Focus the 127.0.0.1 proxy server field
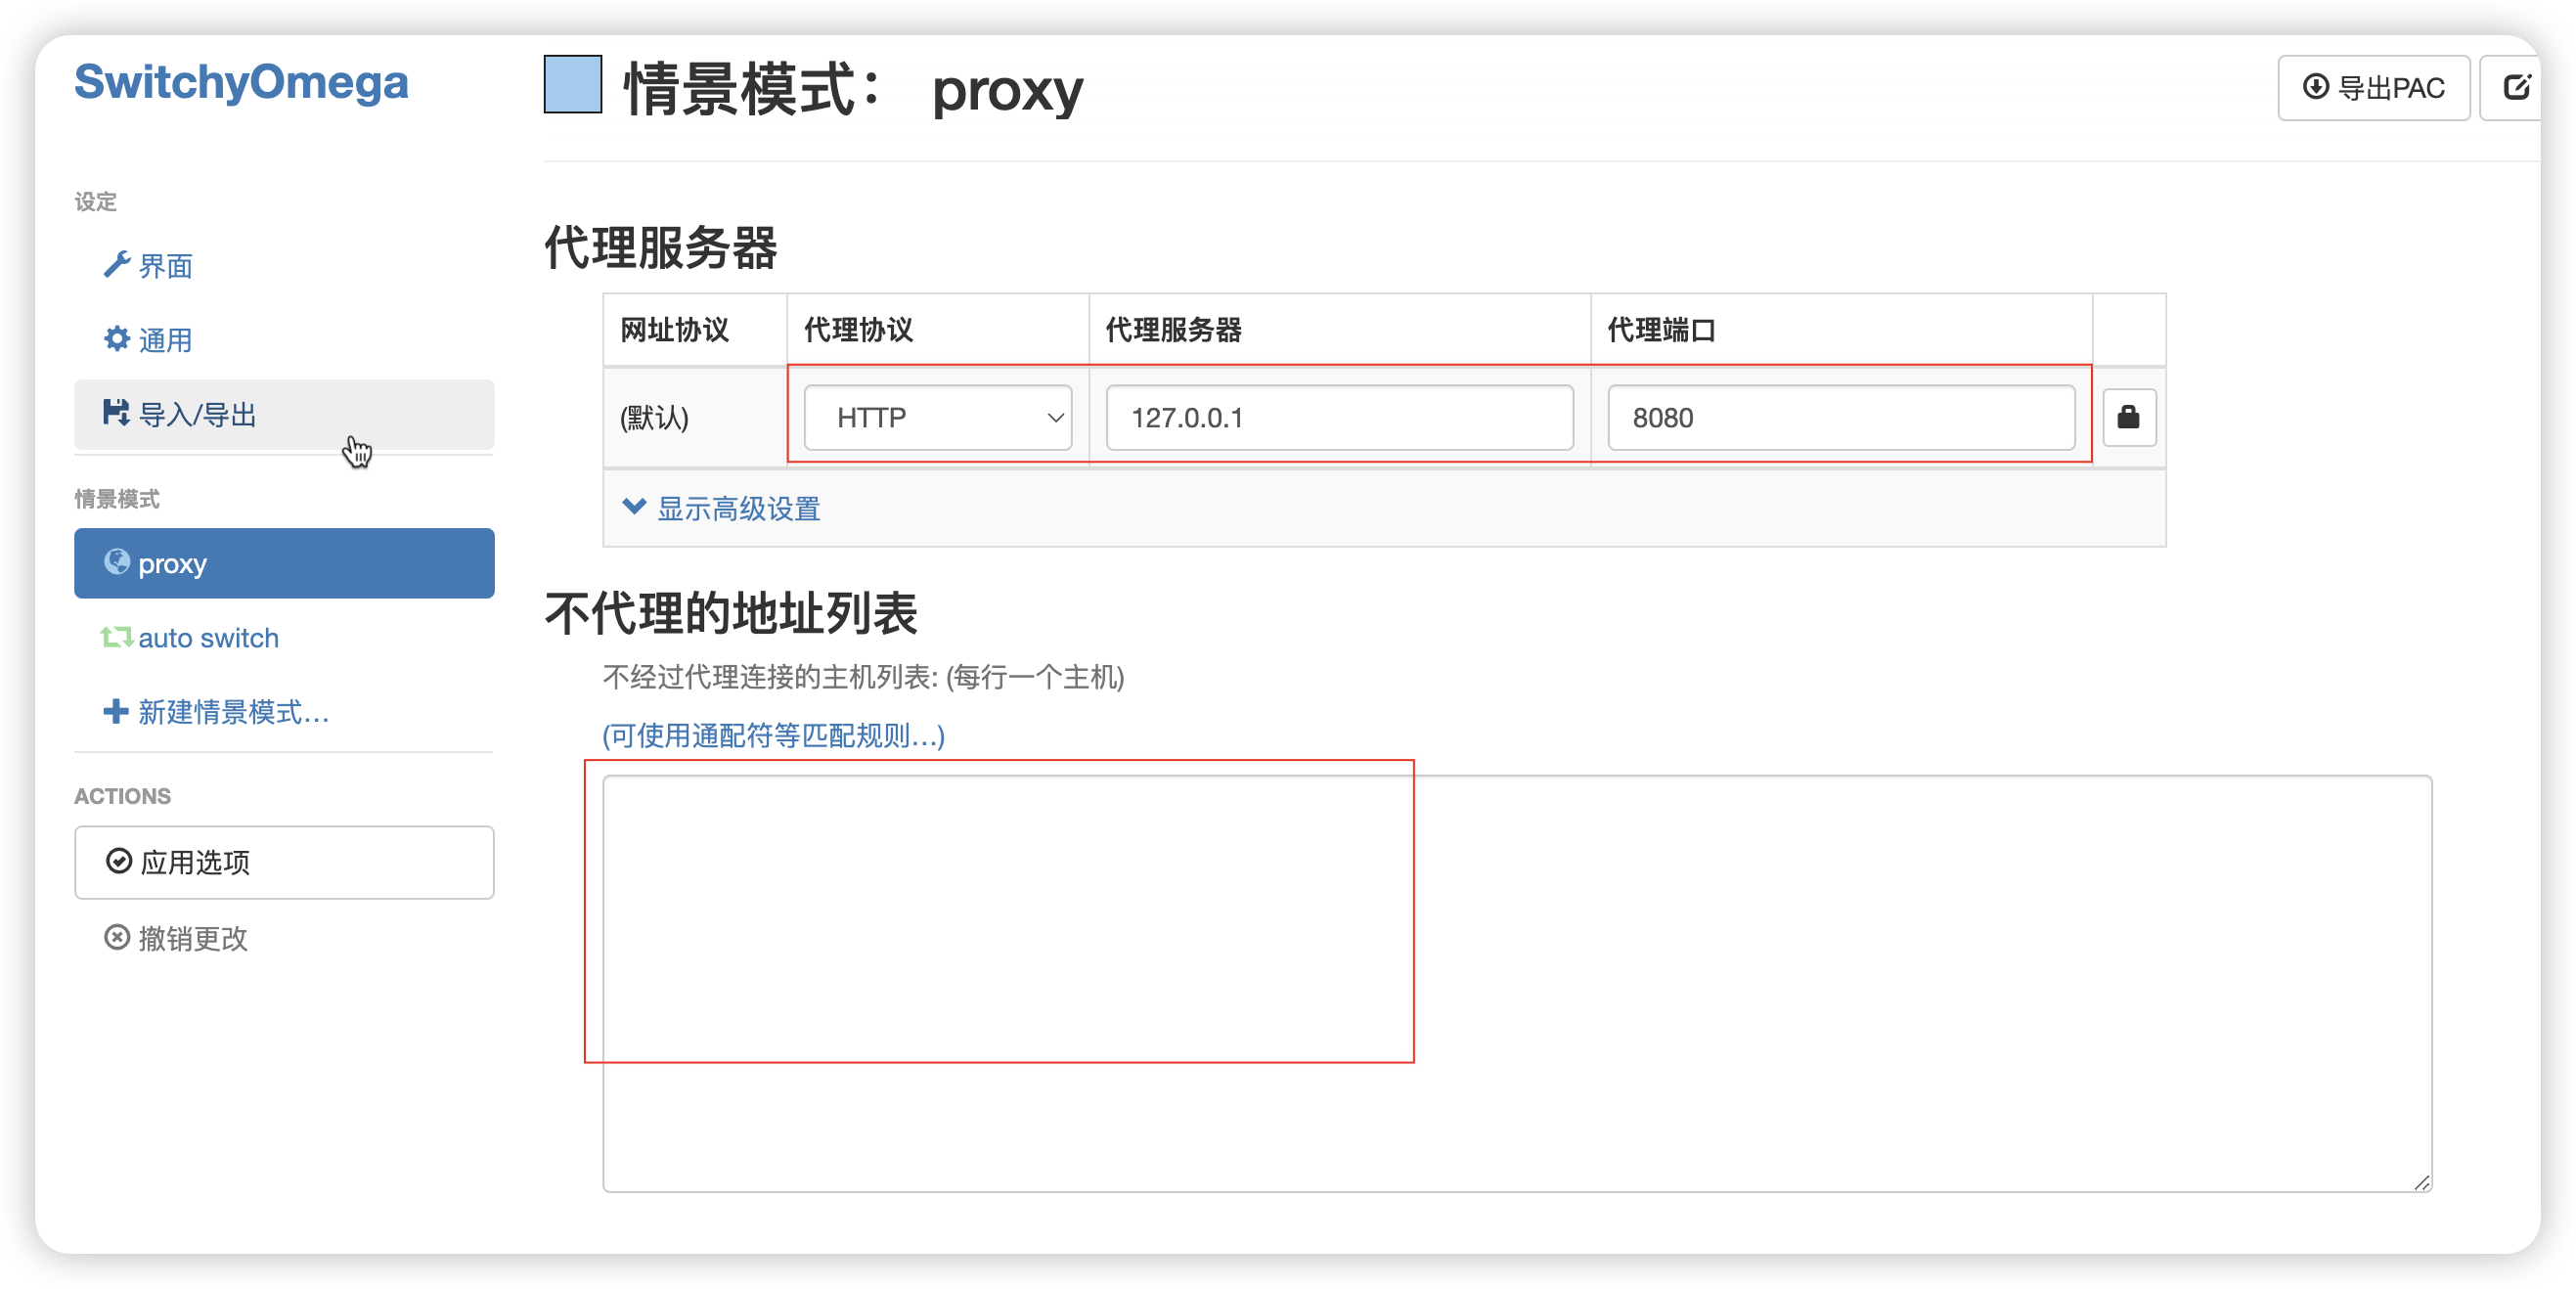The height and width of the screenshot is (1289, 2576). click(1339, 417)
